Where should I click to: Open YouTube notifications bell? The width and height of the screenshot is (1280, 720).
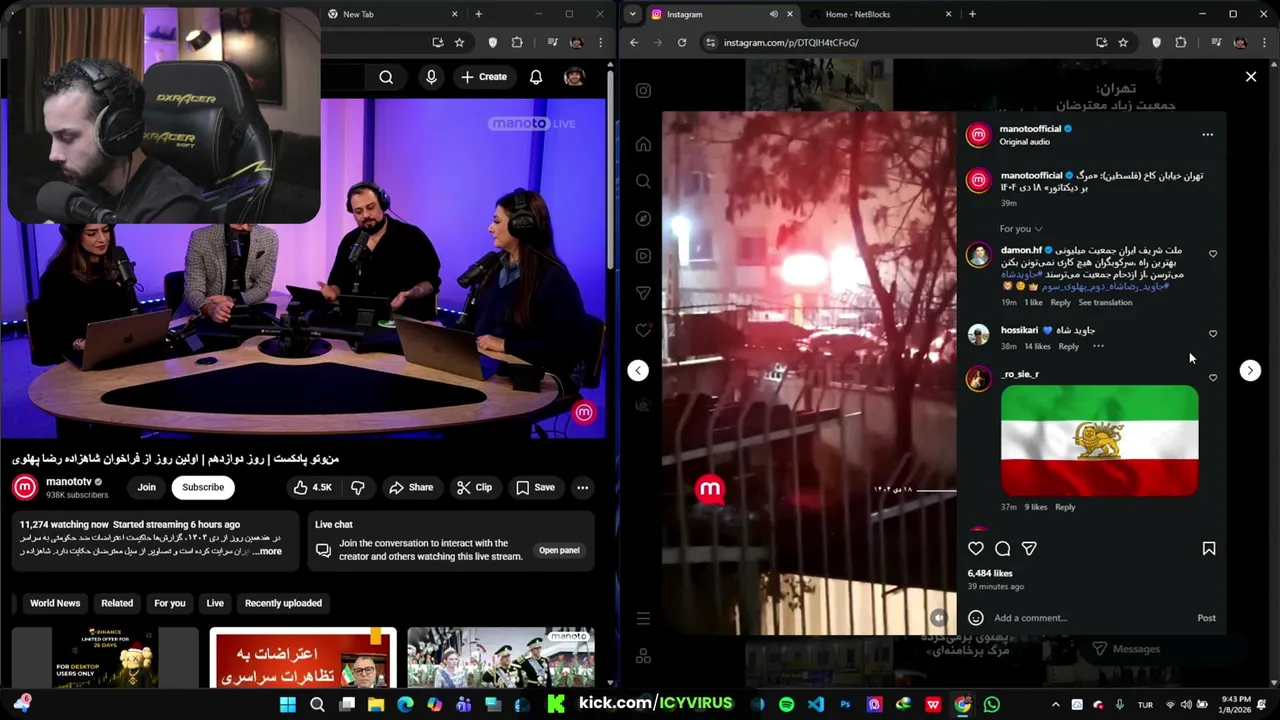(536, 77)
